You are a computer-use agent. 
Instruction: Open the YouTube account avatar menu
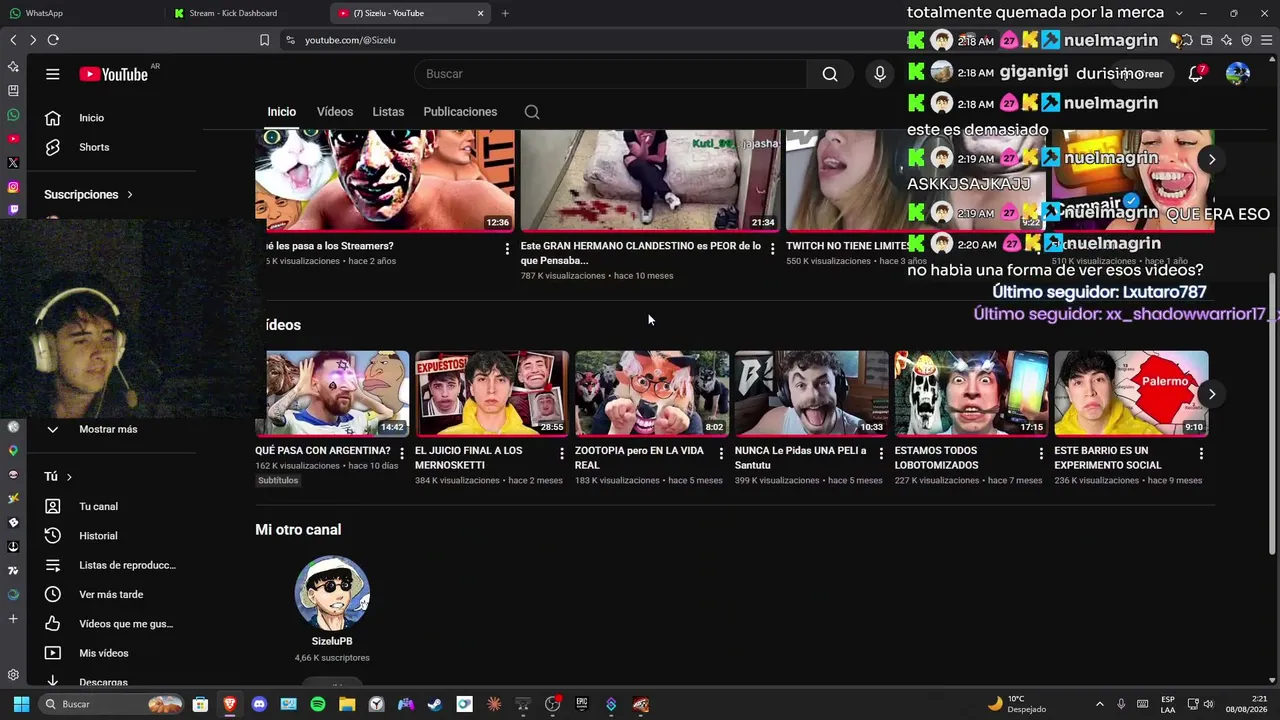click(1238, 74)
